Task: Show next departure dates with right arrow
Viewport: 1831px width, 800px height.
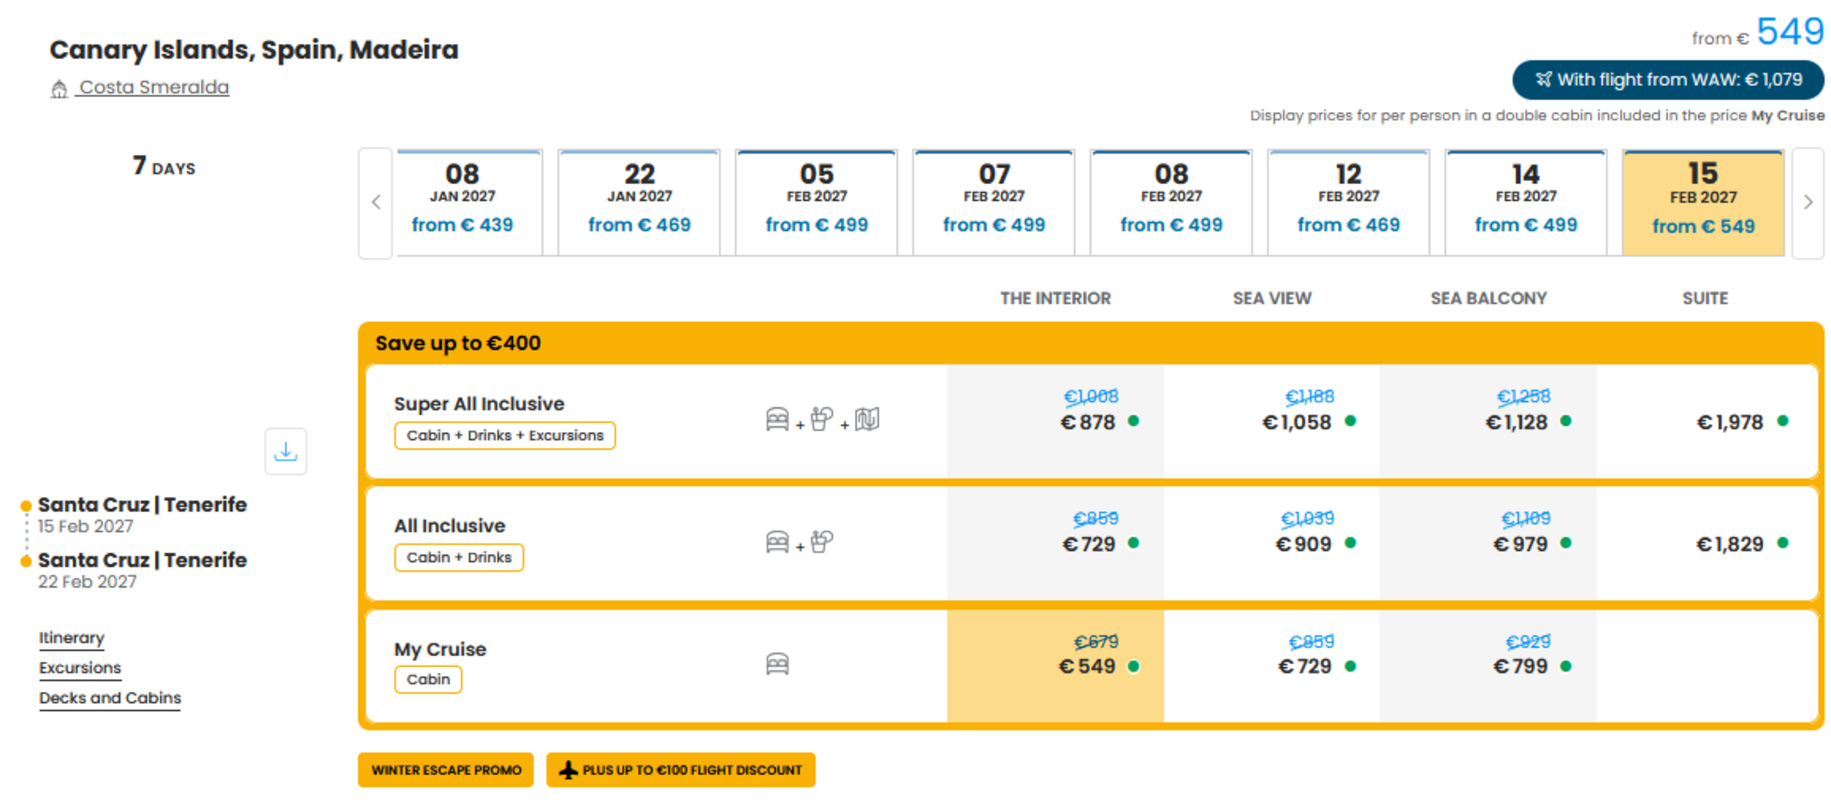Action: point(1808,203)
